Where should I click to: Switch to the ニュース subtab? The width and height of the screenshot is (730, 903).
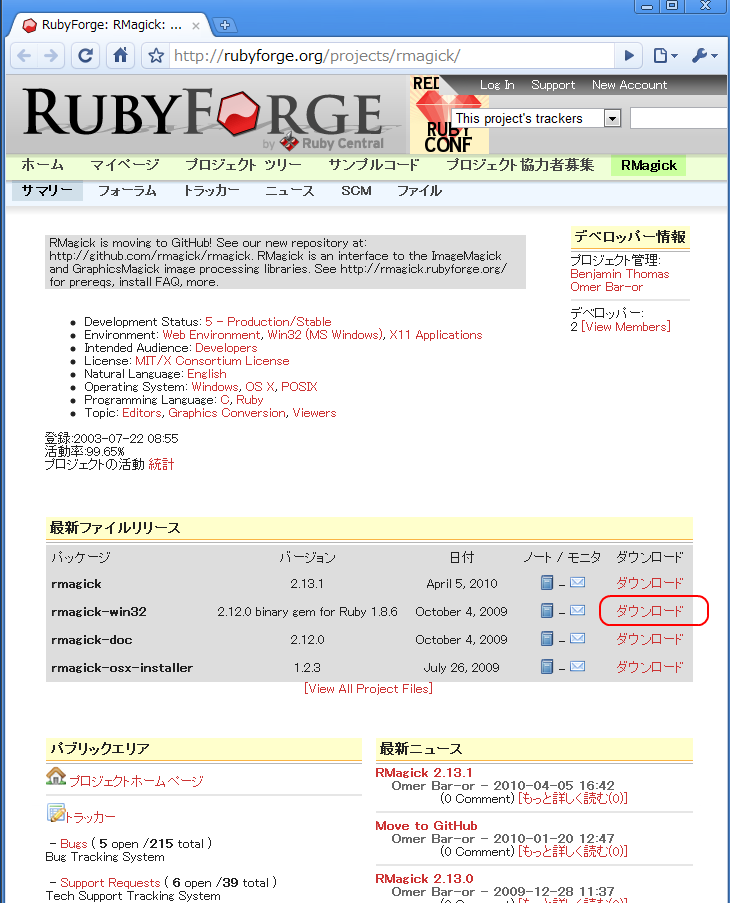pos(290,191)
